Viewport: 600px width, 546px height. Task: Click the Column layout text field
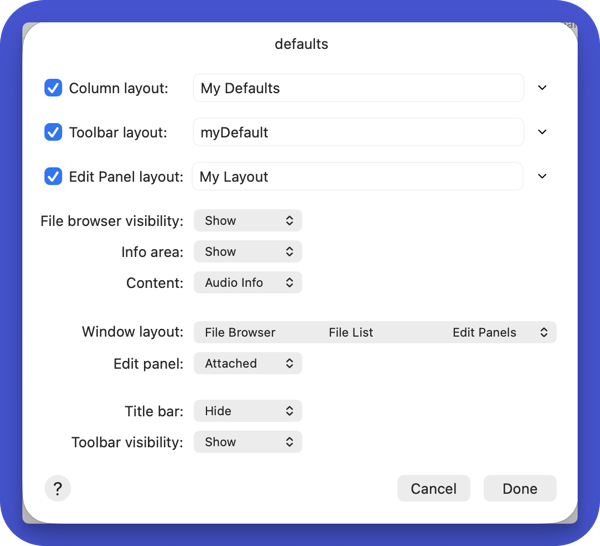358,88
